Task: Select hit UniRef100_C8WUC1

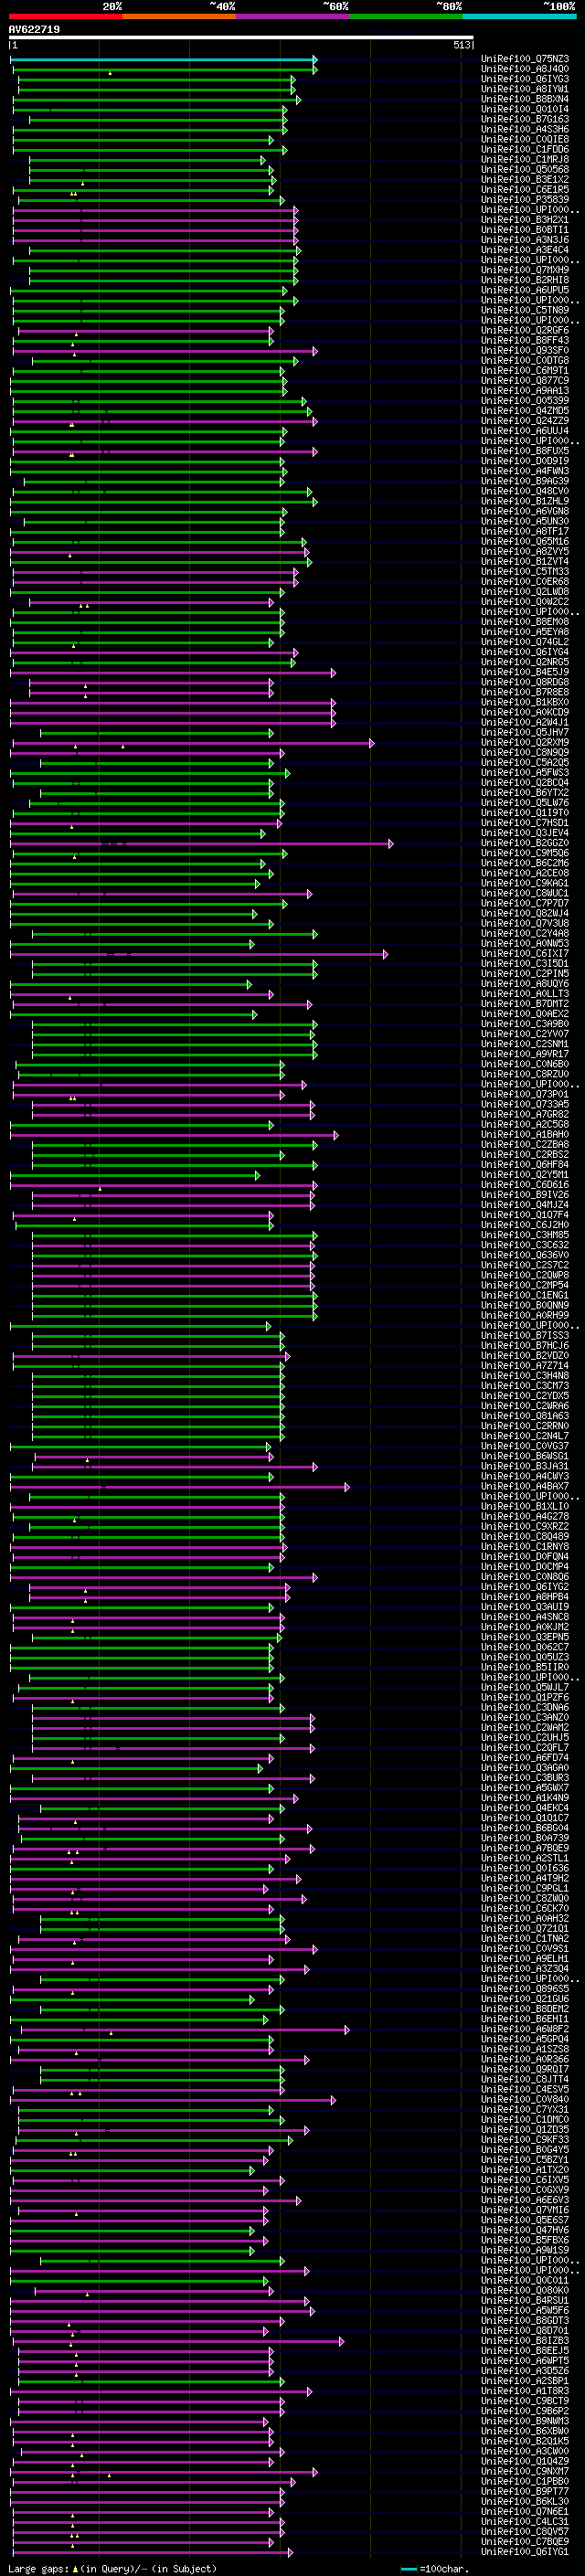Action: click(525, 894)
